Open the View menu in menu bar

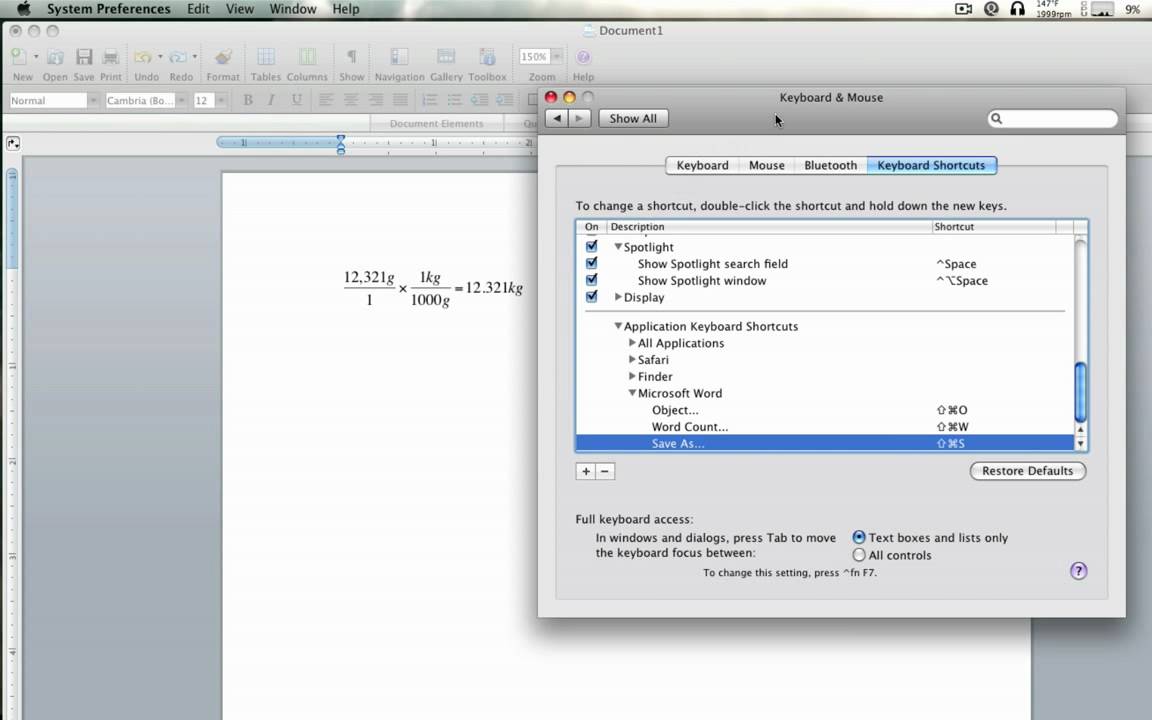coord(240,9)
